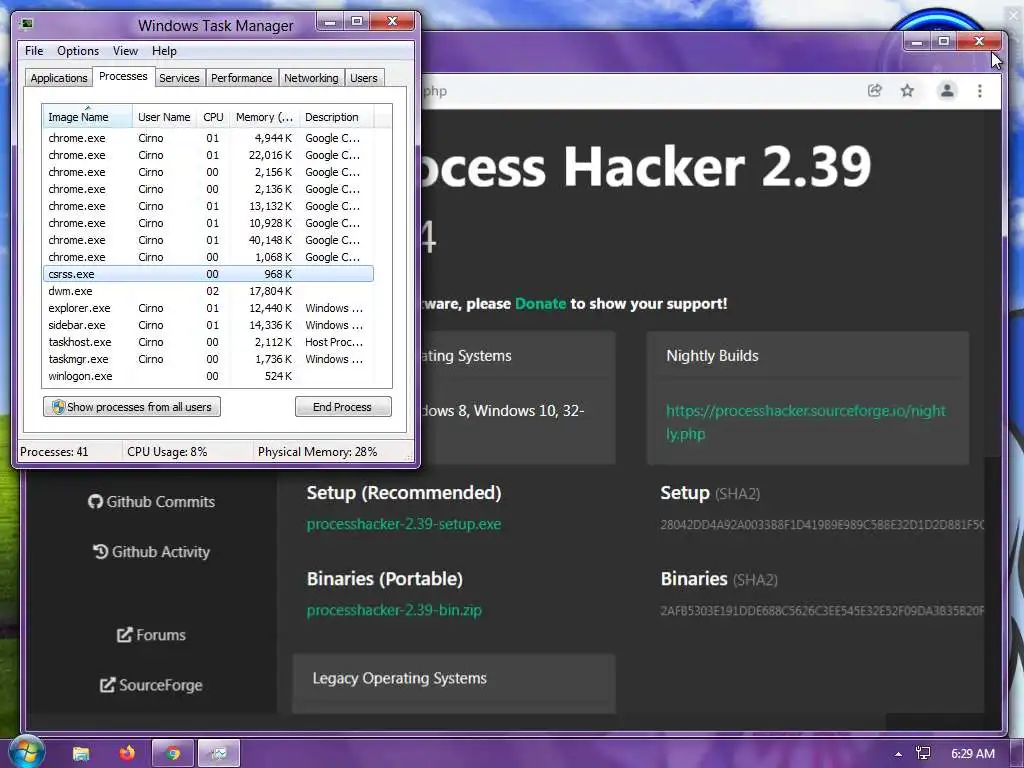Click the external-link icon beside SourceForge
Screen dimensions: 1024x768
click(107, 685)
